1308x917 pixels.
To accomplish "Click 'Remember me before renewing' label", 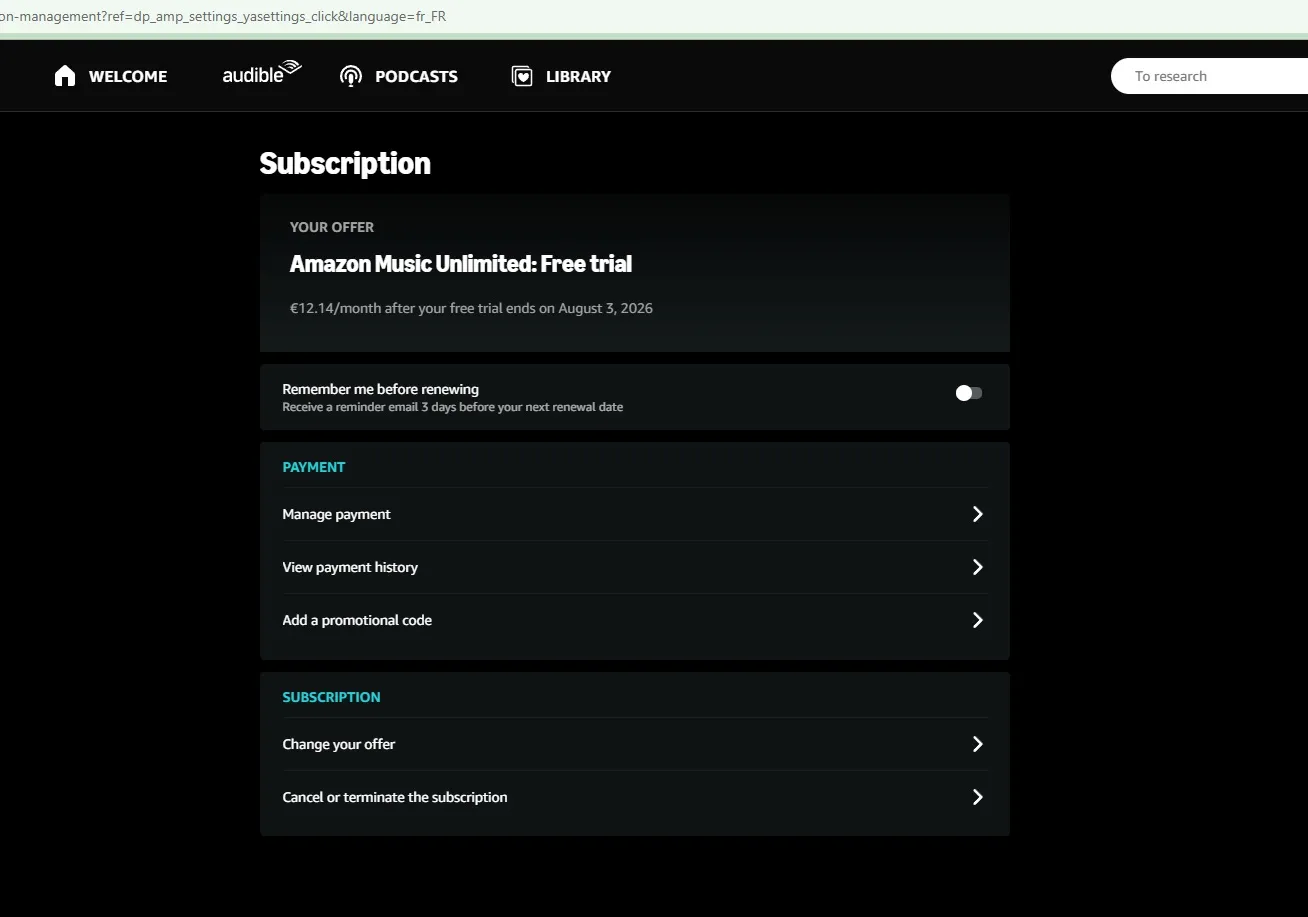I will 381,389.
